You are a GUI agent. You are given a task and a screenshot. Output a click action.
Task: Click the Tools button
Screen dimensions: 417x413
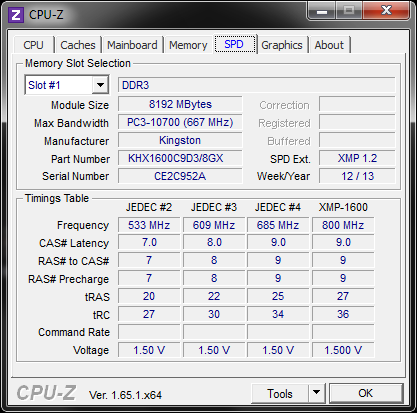[x=280, y=394]
